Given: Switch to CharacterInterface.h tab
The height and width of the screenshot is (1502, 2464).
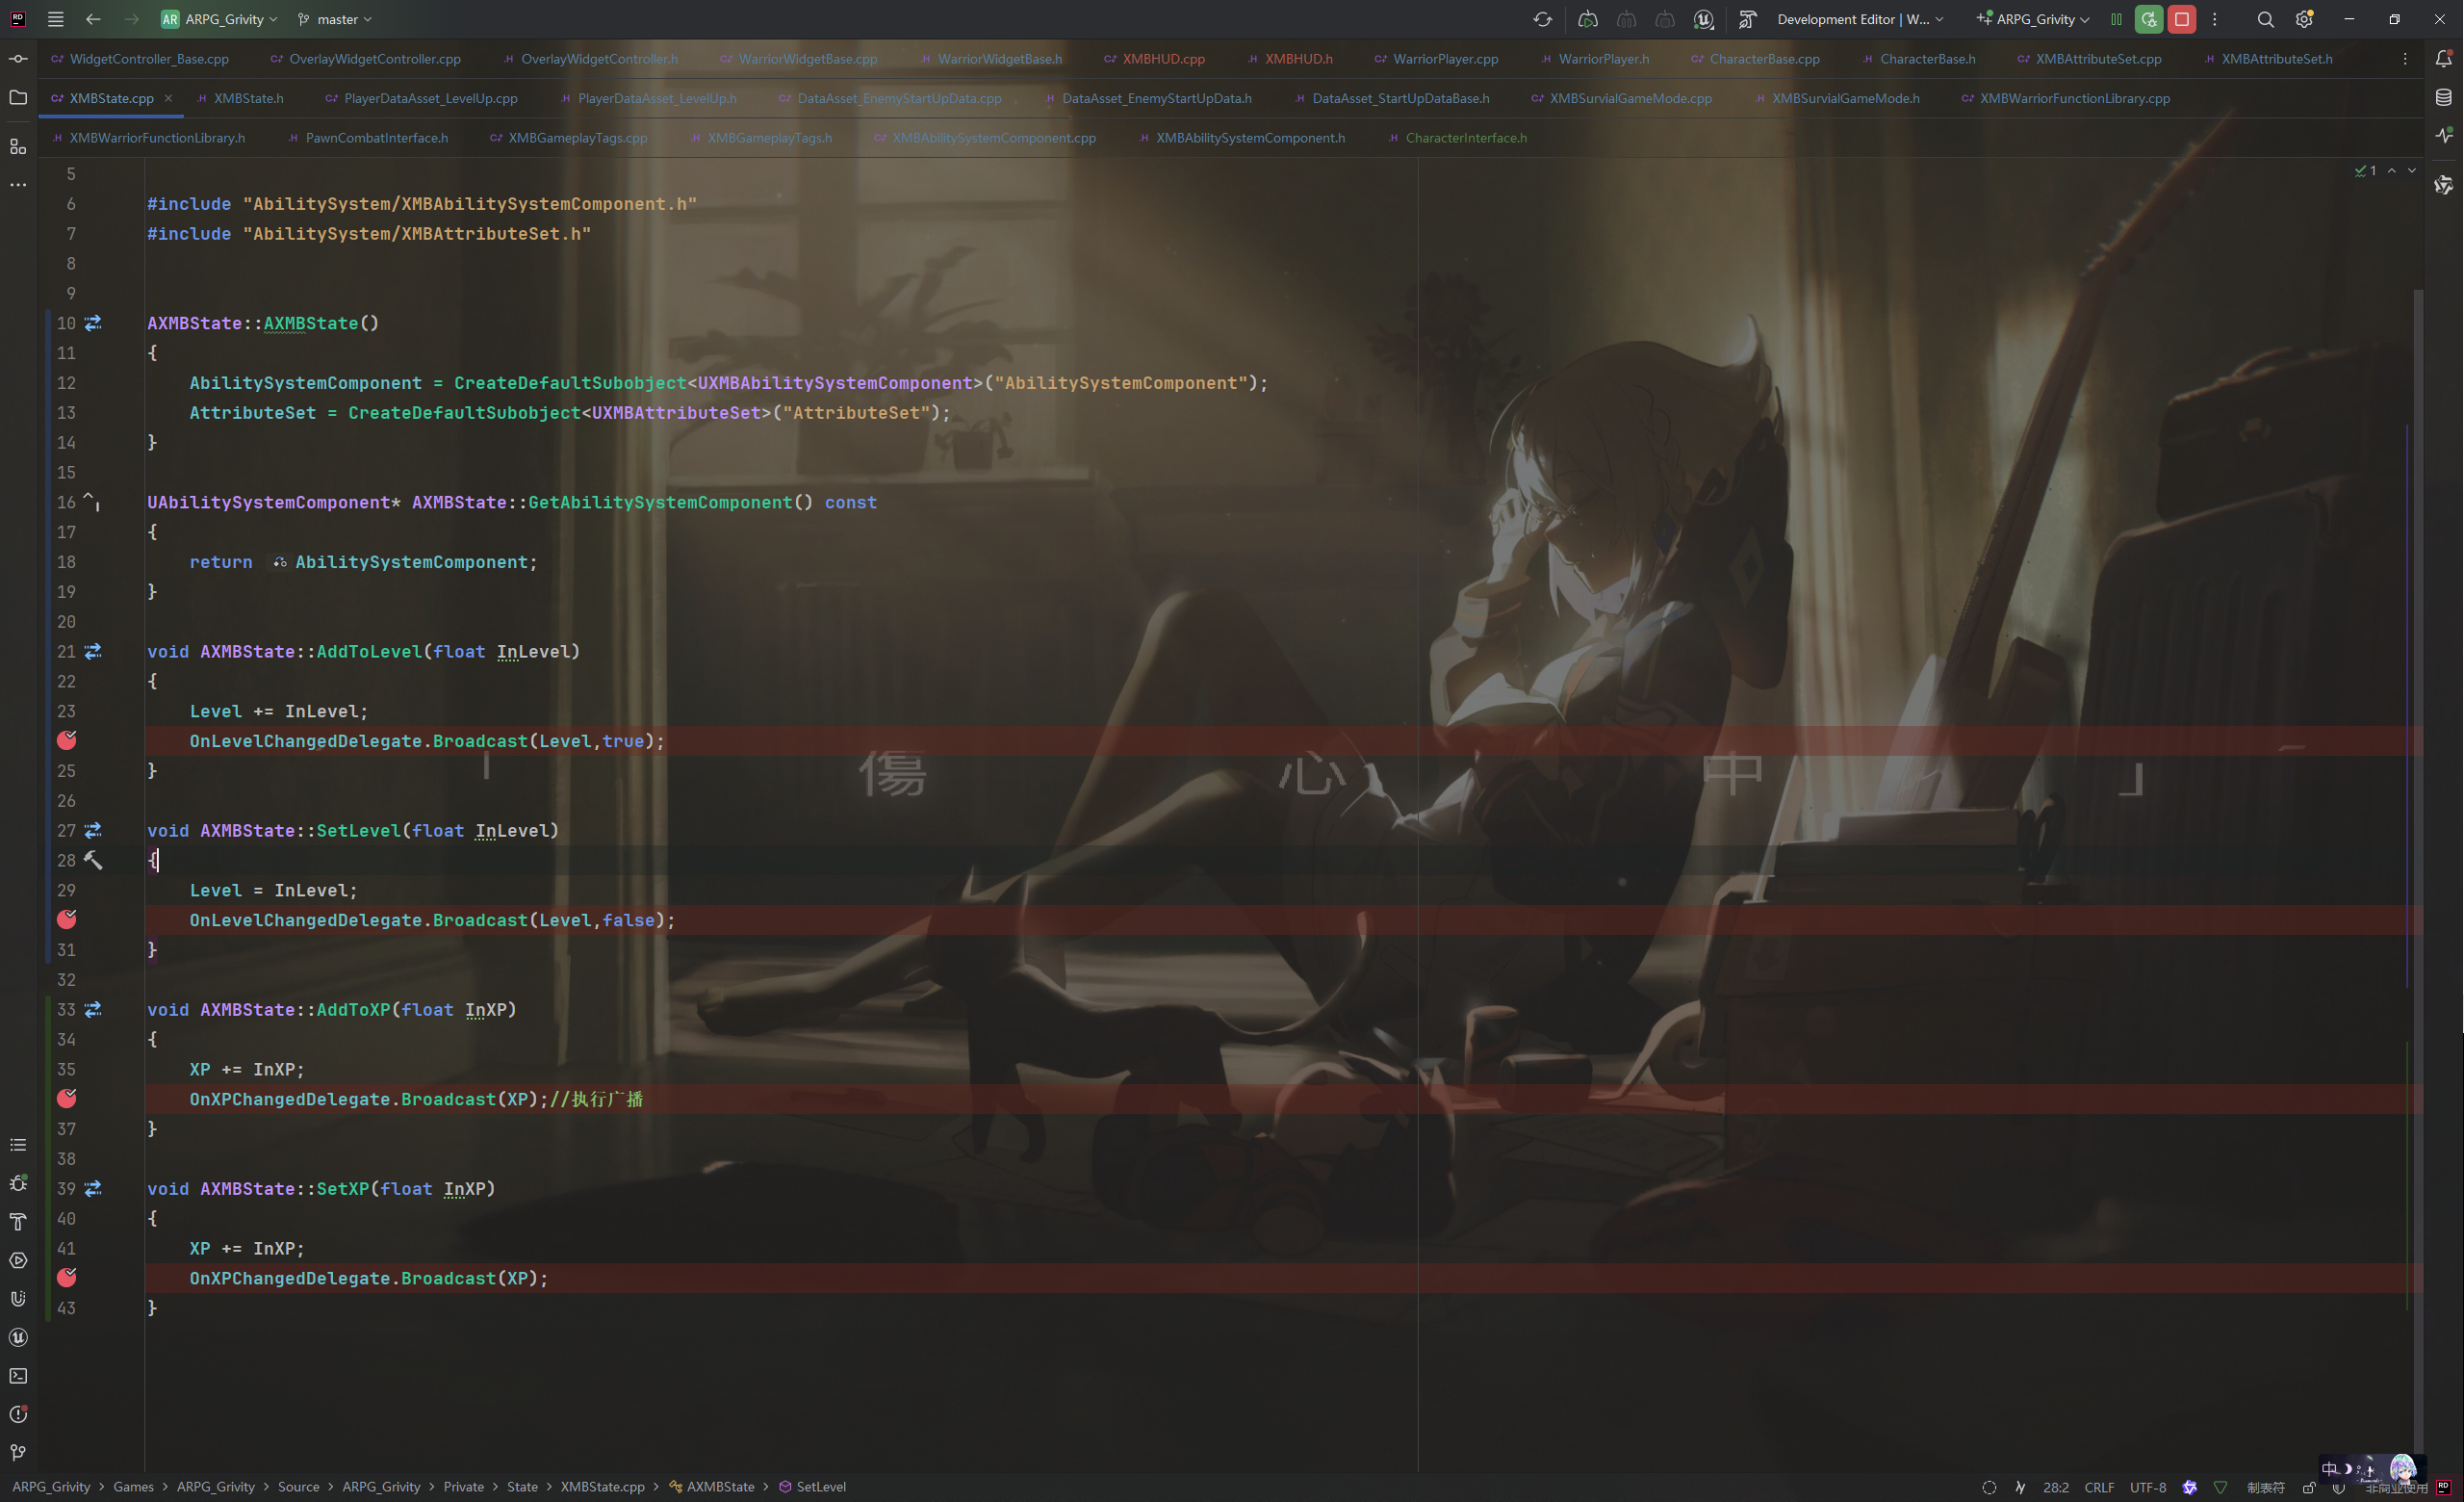Looking at the screenshot, I should pos(1458,138).
